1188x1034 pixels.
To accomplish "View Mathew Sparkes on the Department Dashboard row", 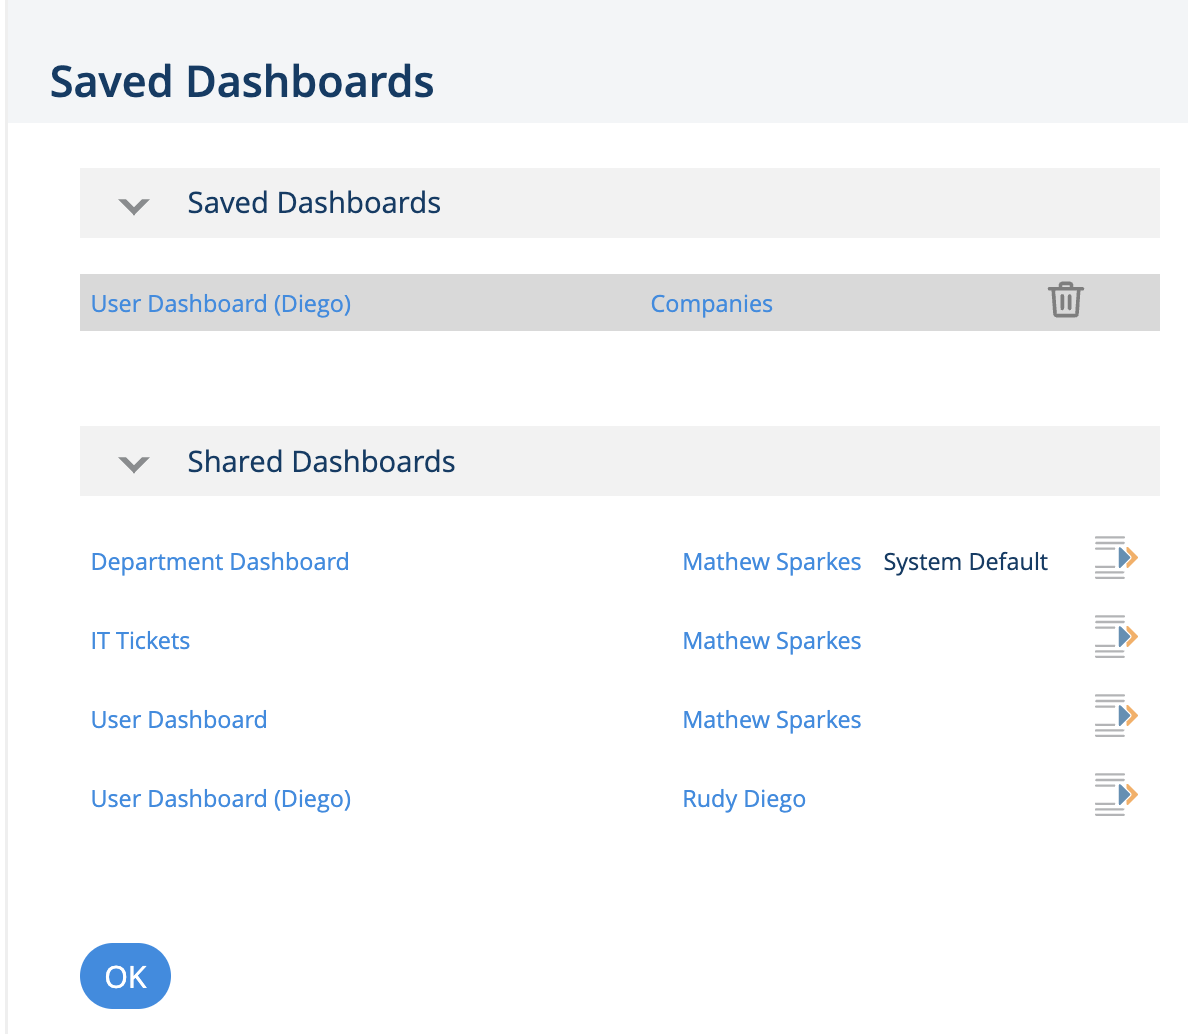I will click(x=771, y=561).
